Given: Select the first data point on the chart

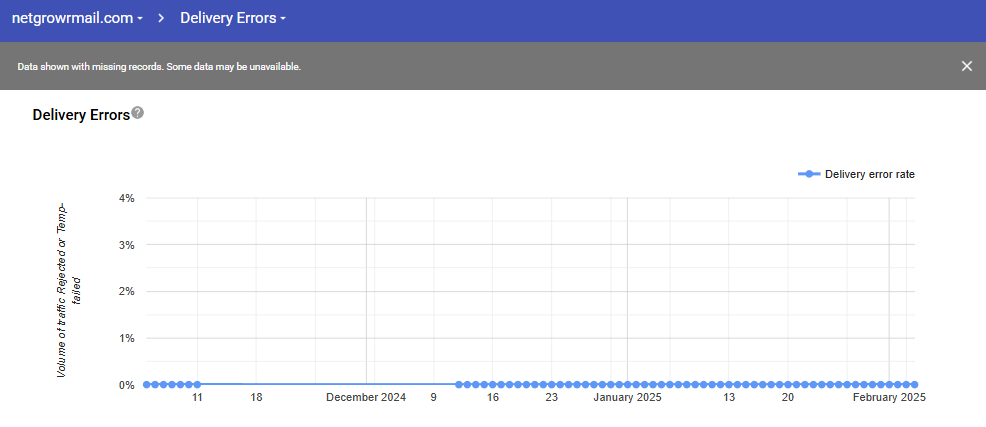Looking at the screenshot, I should point(147,384).
